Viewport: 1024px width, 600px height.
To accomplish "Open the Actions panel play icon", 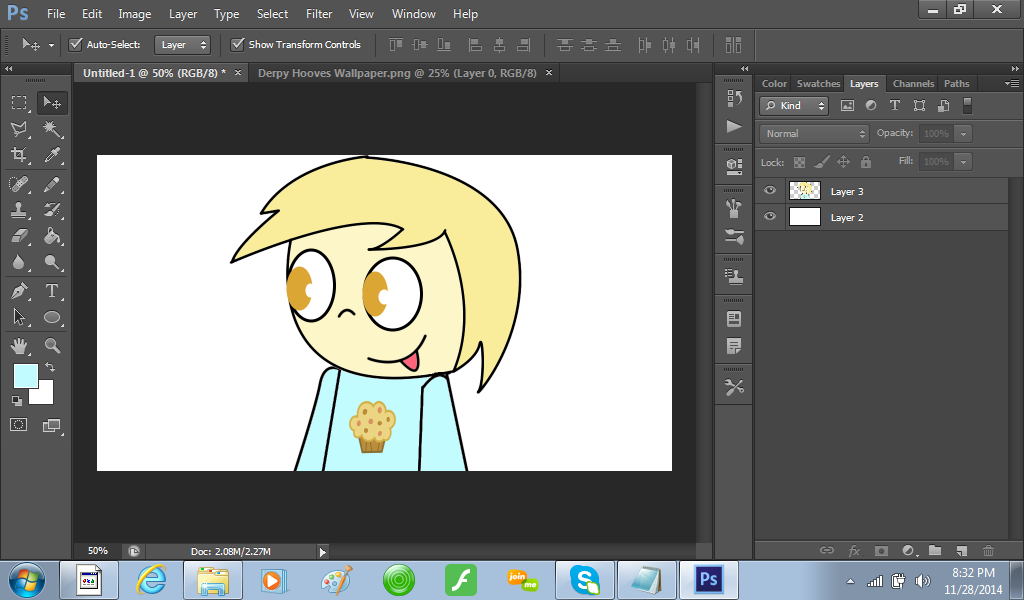I will pyautogui.click(x=734, y=126).
